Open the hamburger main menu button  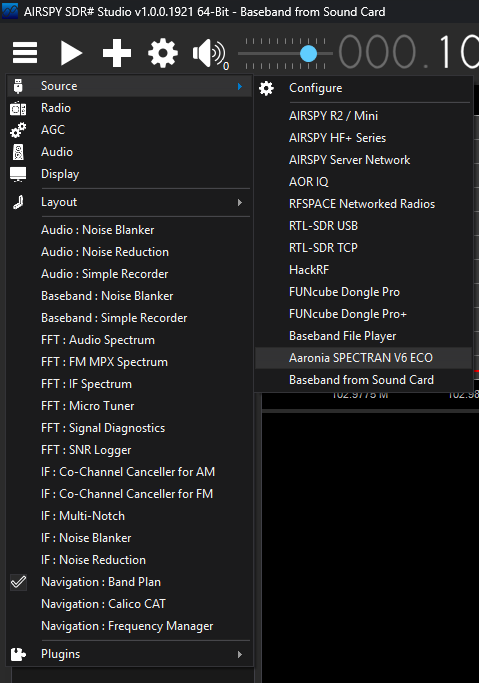(x=25, y=53)
